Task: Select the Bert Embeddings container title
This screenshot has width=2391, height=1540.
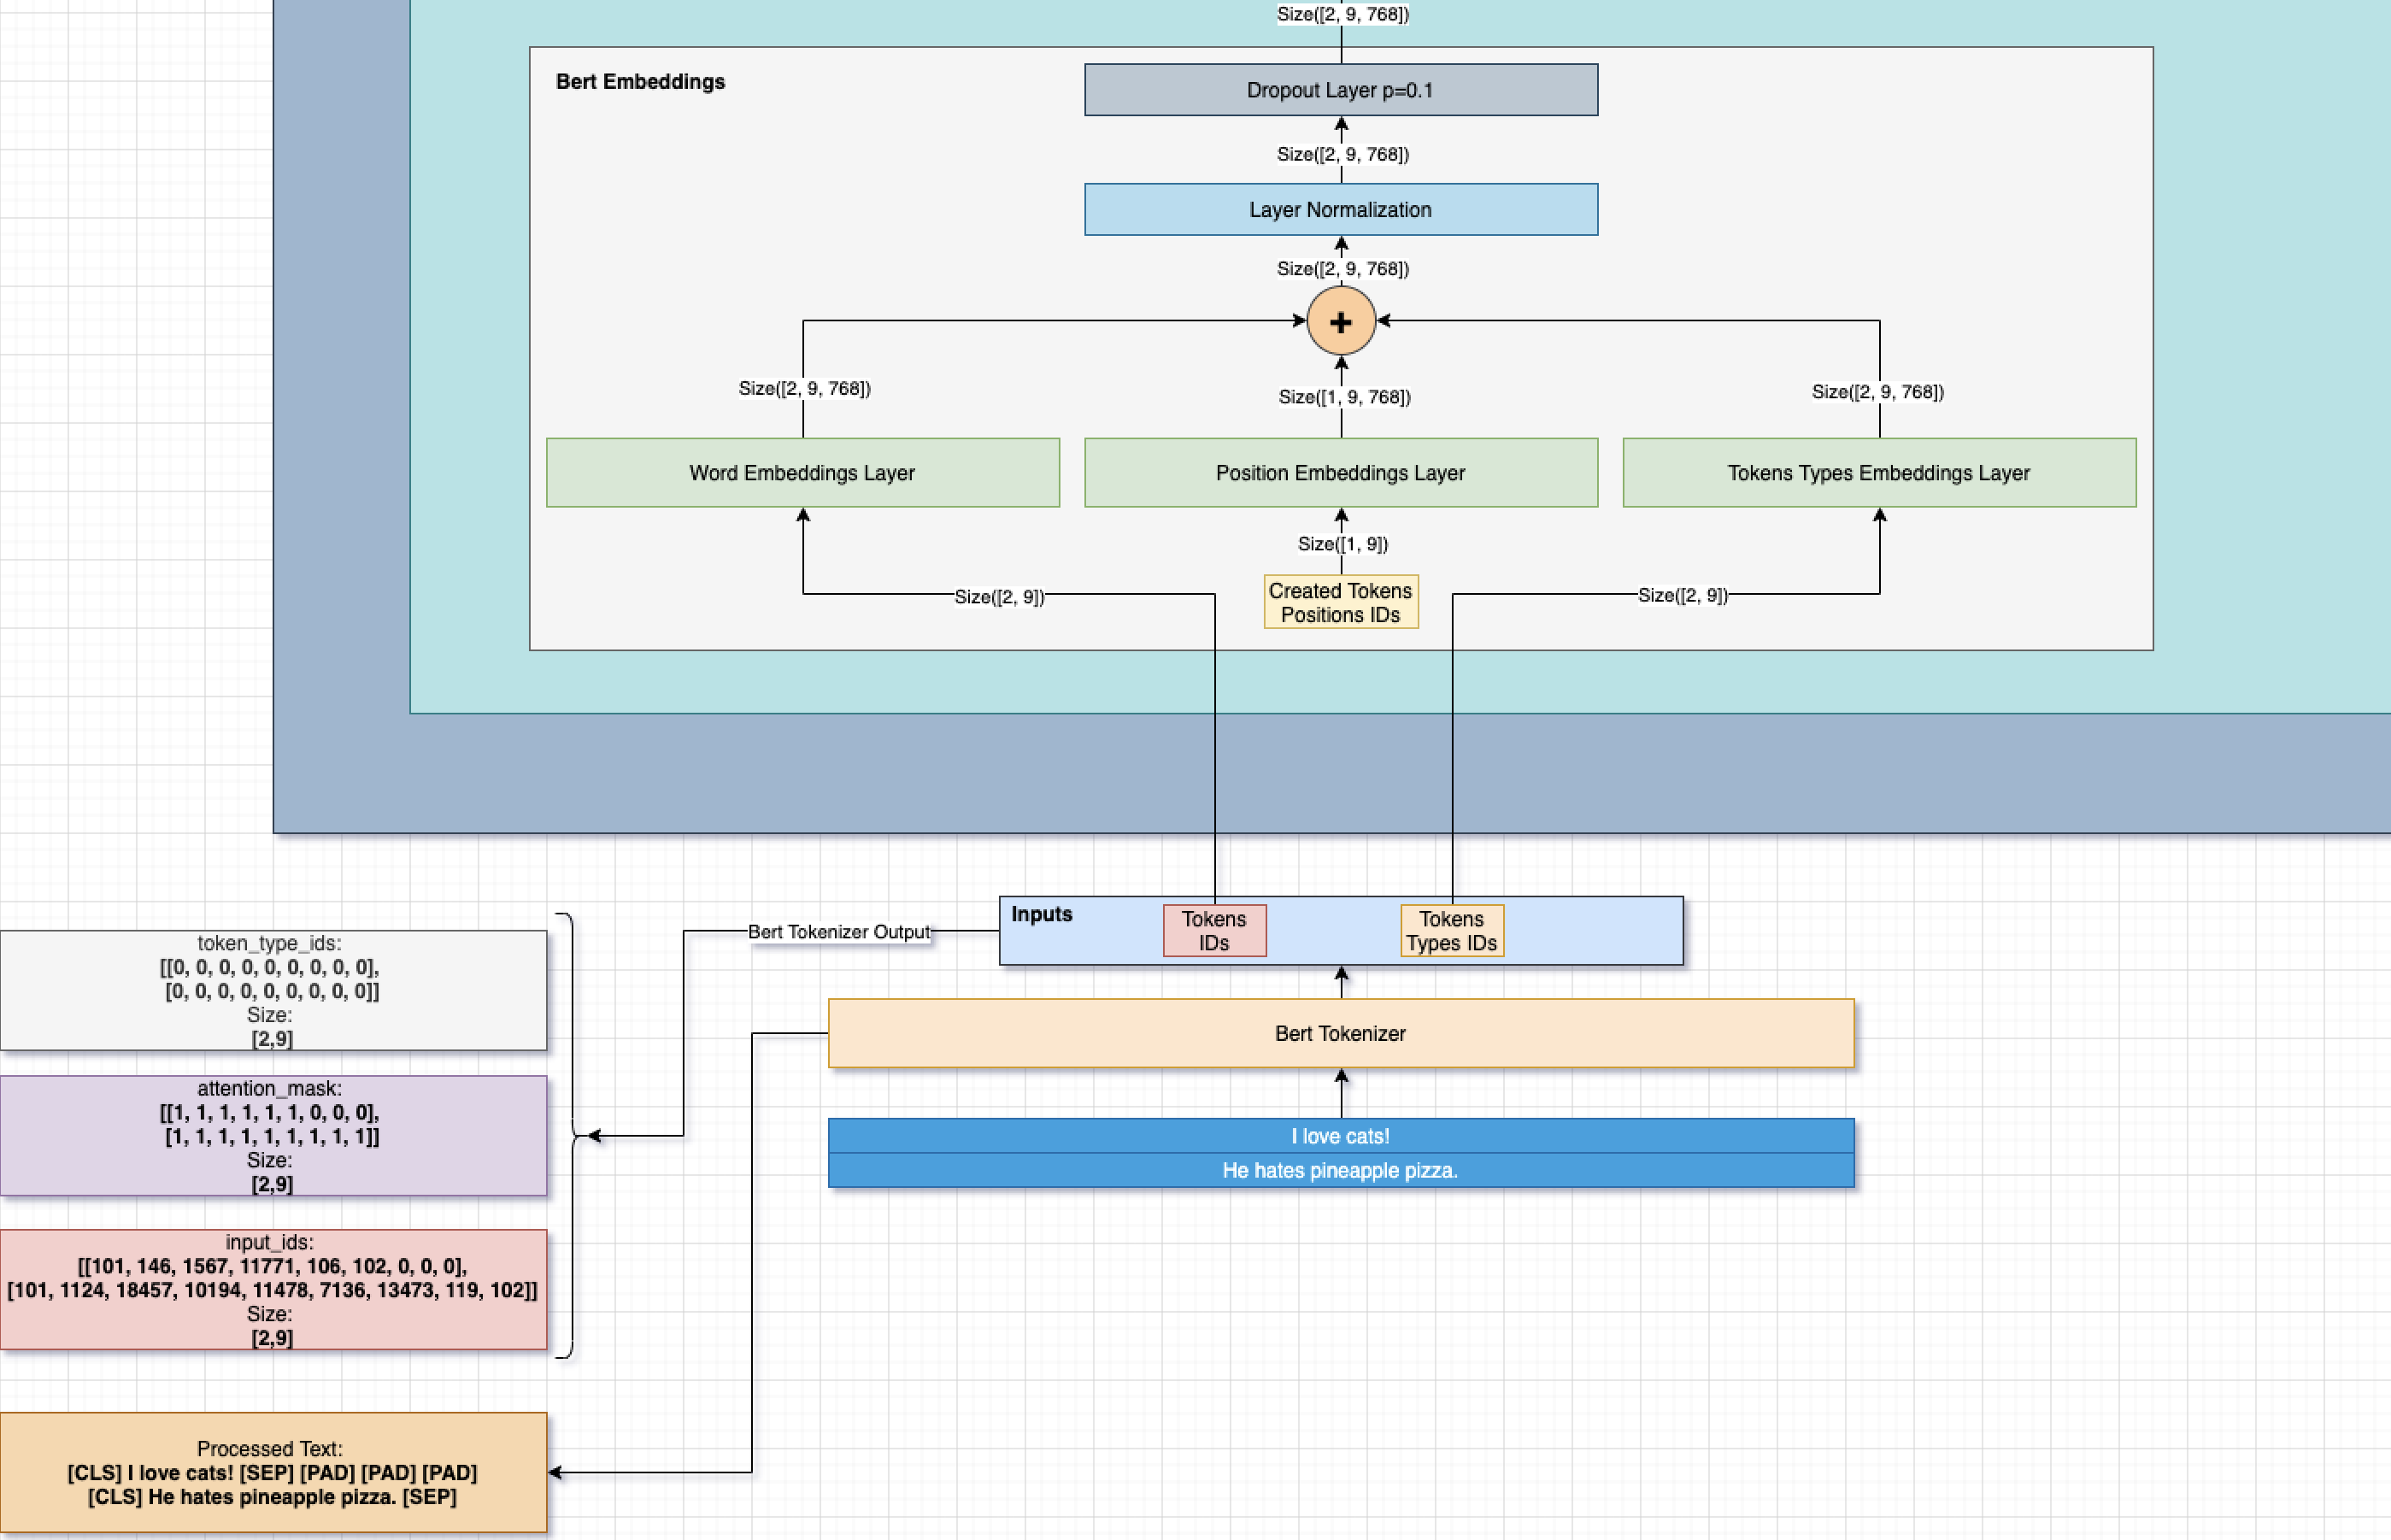Action: coord(640,82)
